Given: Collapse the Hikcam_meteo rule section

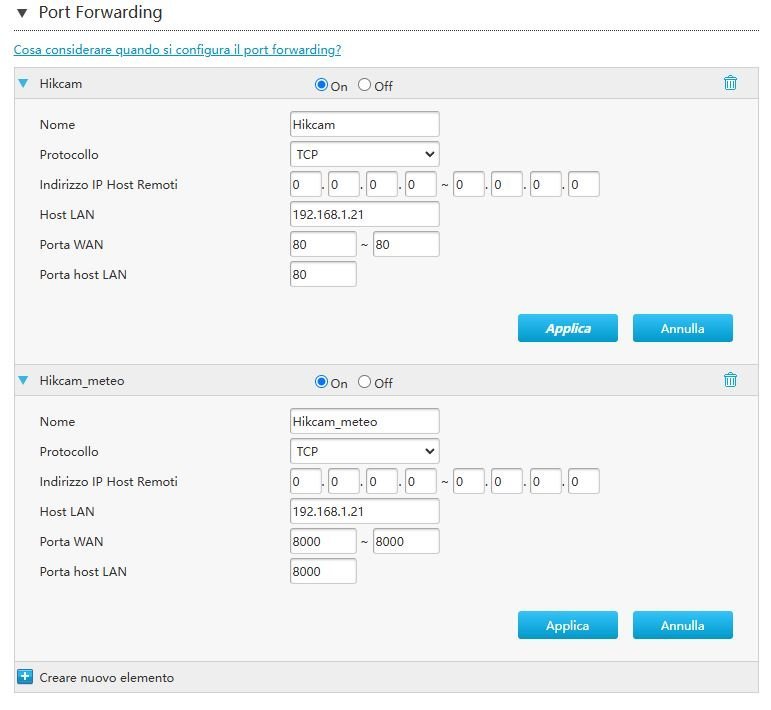Looking at the screenshot, I should tap(24, 381).
